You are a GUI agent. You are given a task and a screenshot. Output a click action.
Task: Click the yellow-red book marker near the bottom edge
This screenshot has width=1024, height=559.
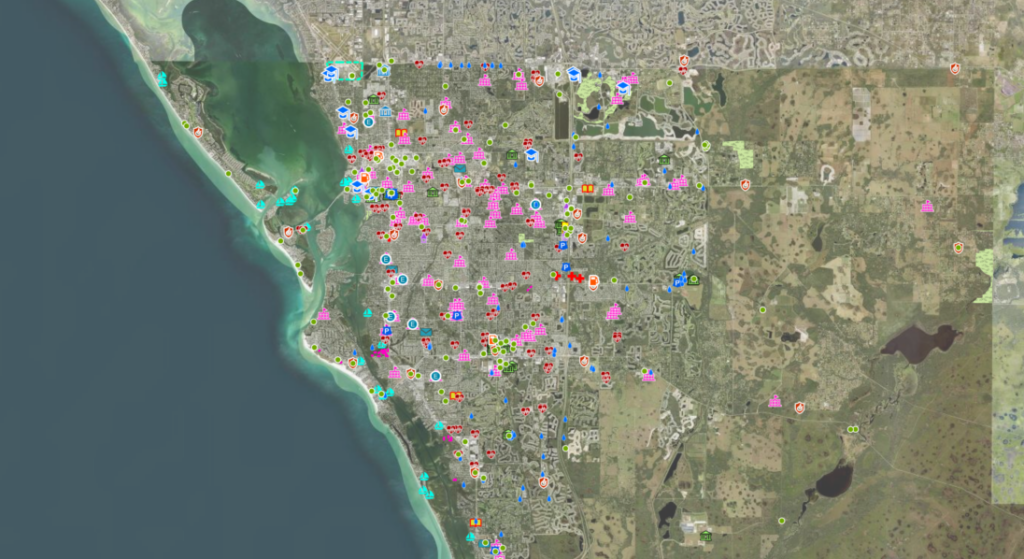pos(475,523)
